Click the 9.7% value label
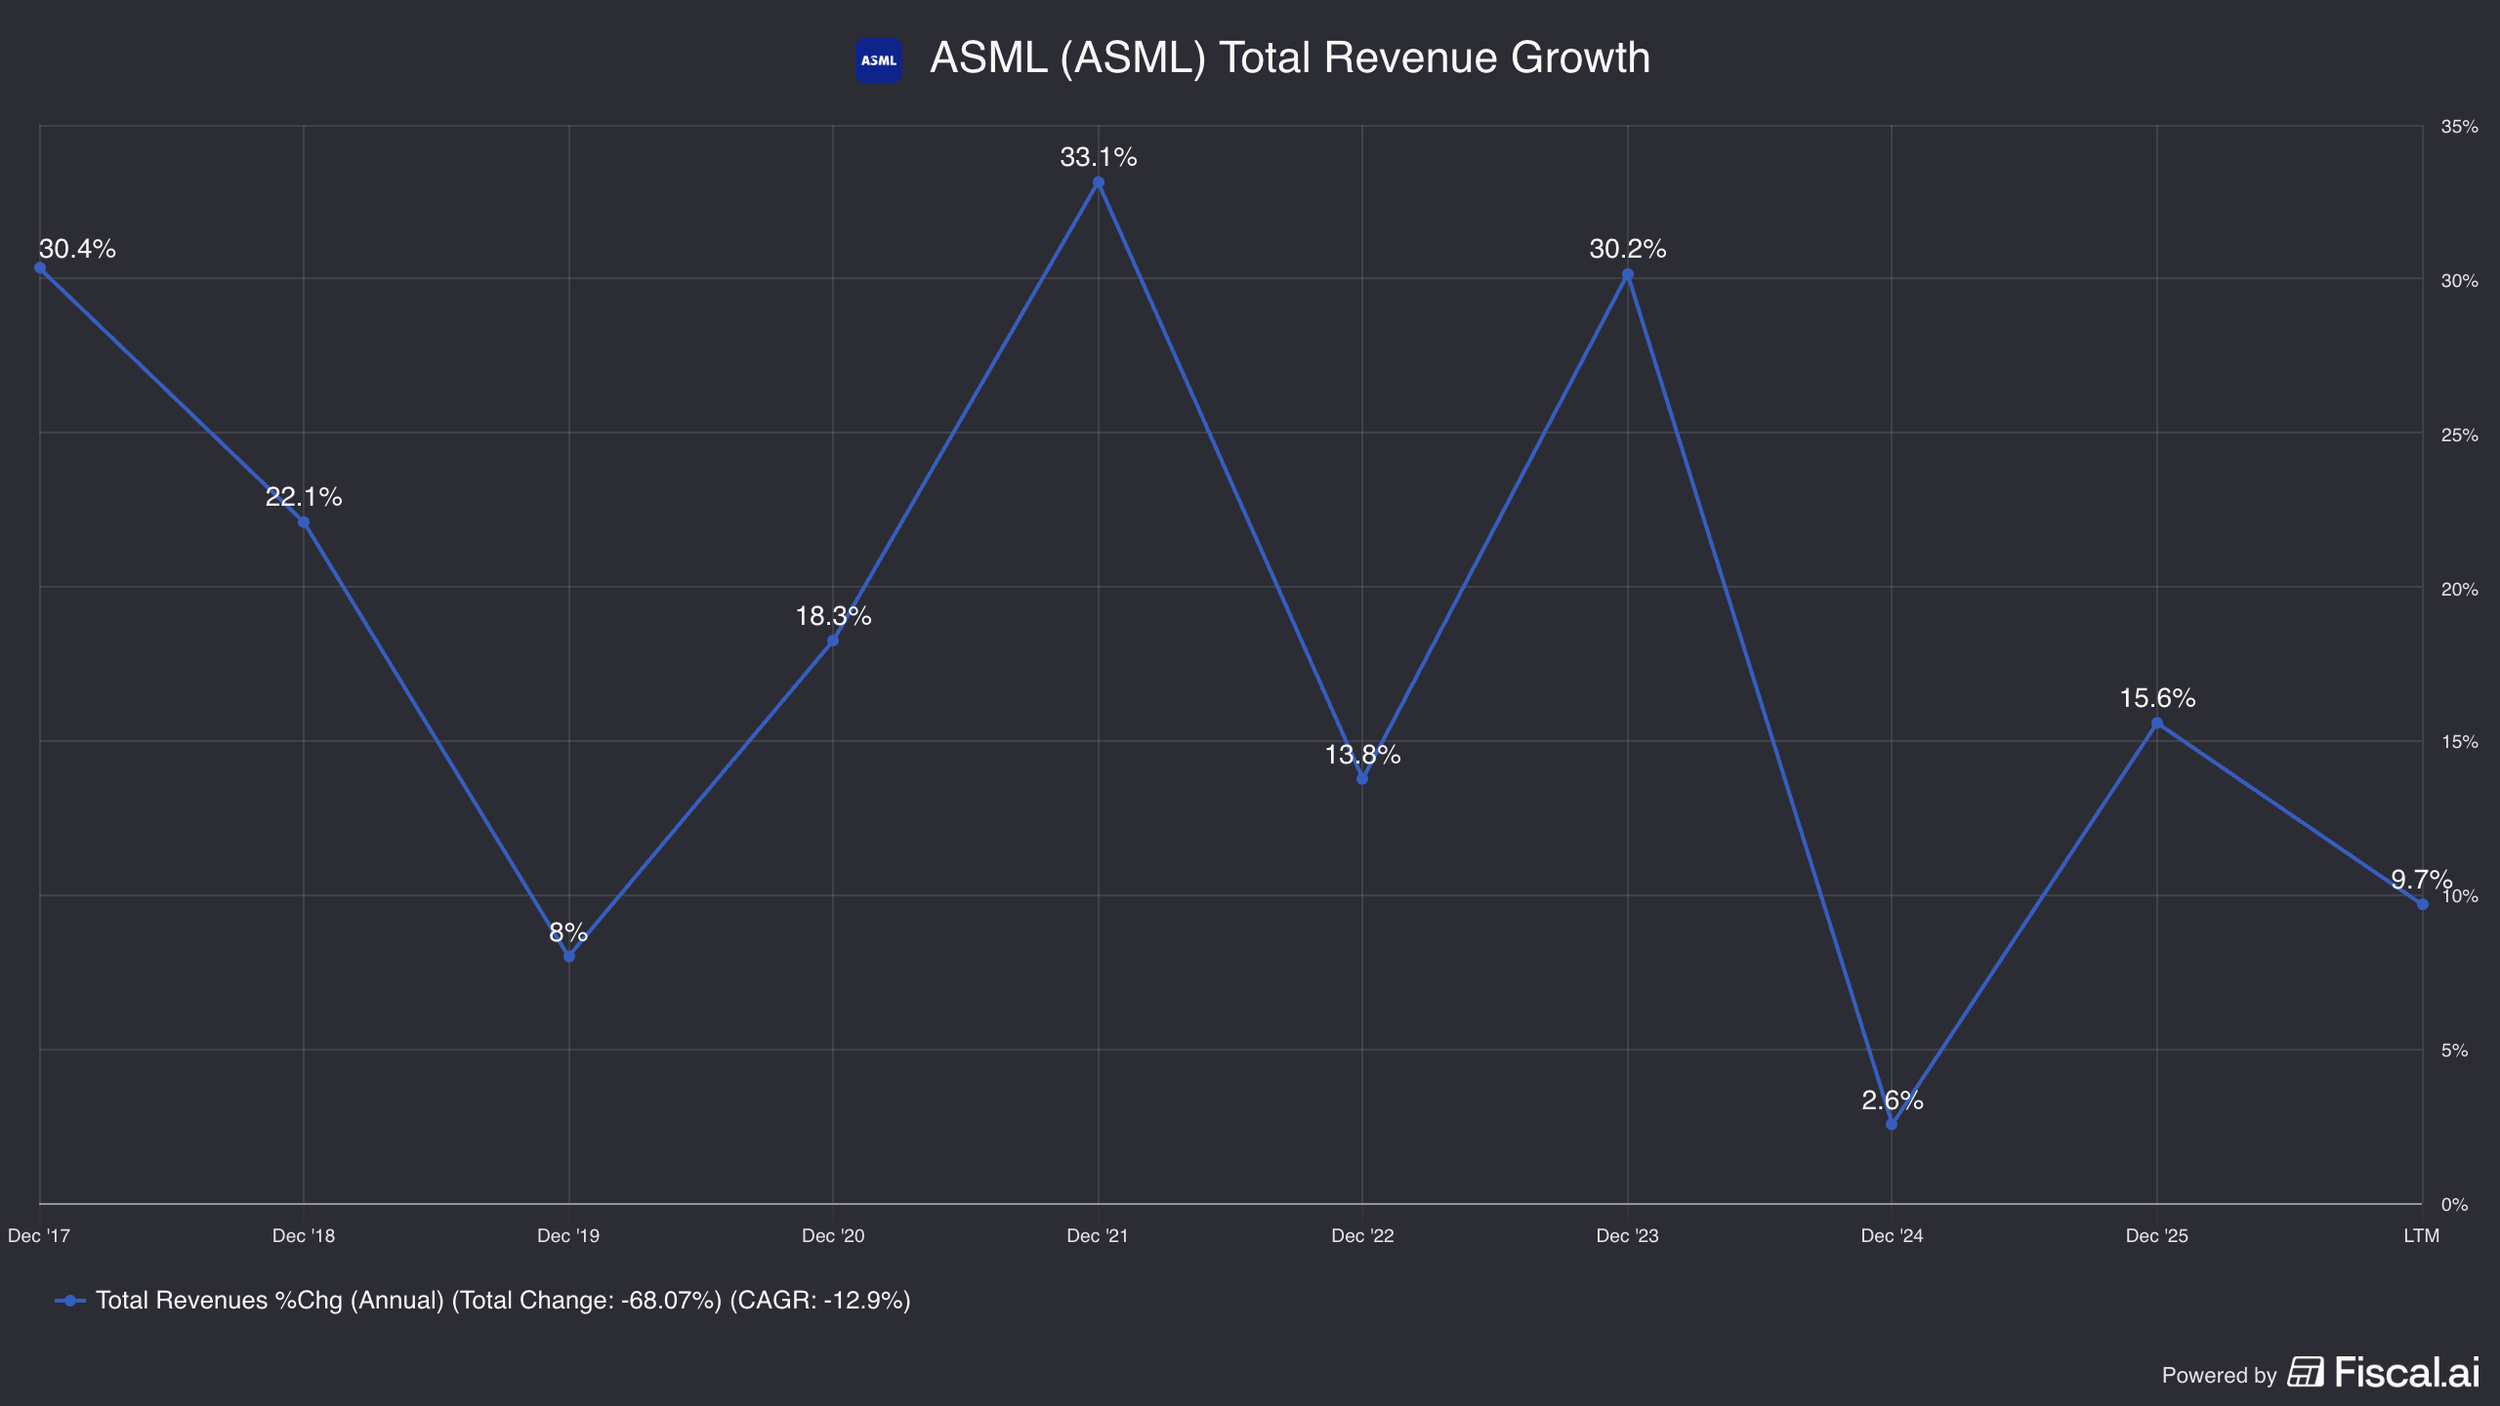The image size is (2500, 1406). pyautogui.click(x=2421, y=880)
